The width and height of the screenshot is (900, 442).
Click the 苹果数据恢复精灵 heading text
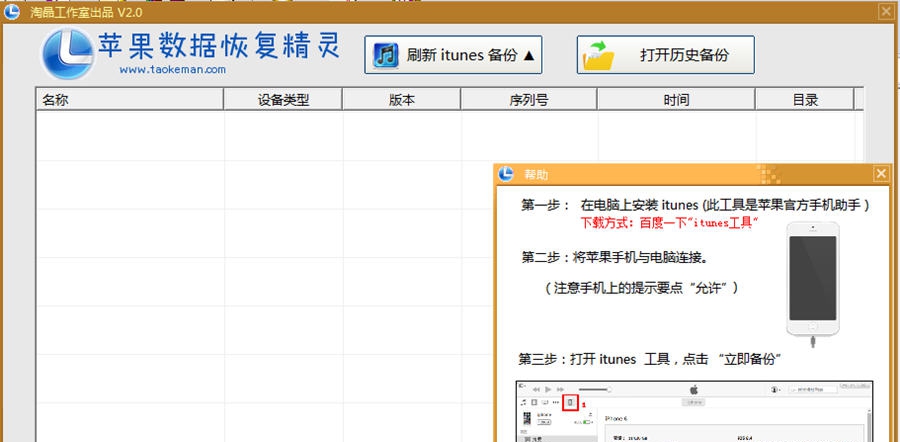tap(219, 45)
